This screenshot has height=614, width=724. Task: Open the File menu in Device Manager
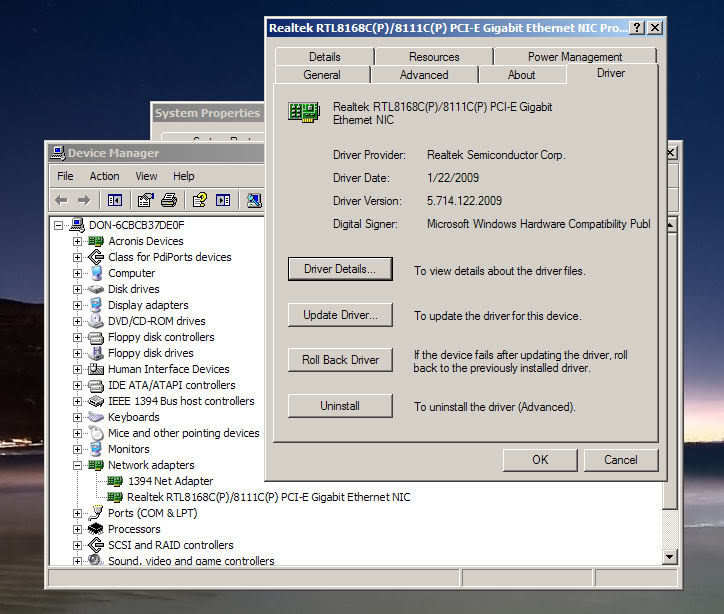point(65,176)
